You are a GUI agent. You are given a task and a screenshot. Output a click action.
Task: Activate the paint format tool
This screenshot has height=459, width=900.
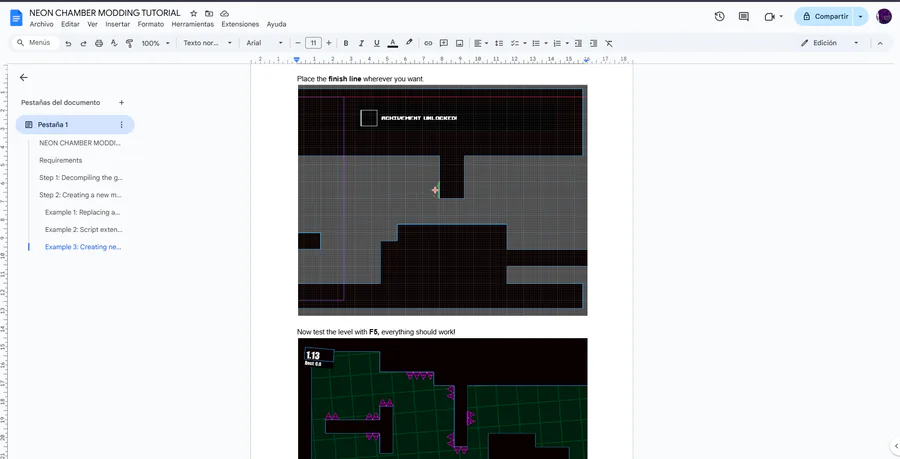[x=130, y=43]
